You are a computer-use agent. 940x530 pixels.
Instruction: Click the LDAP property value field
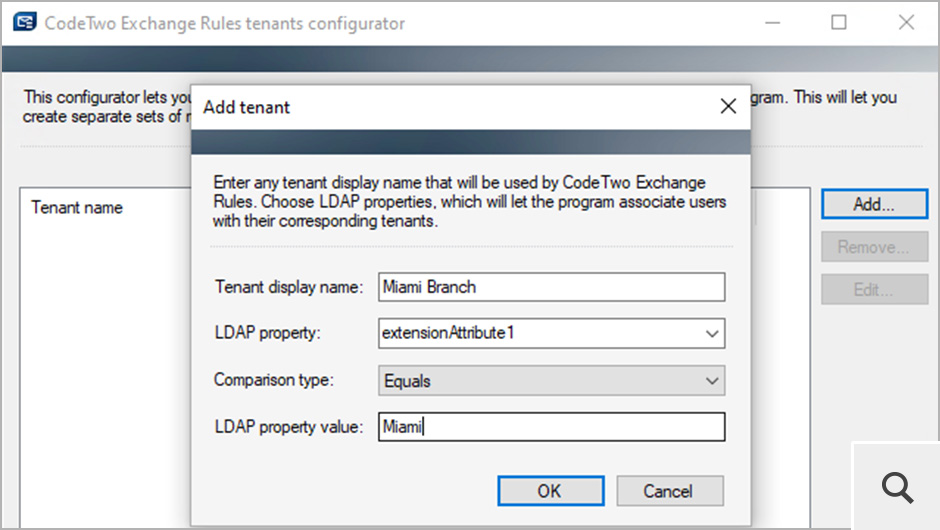click(x=551, y=427)
